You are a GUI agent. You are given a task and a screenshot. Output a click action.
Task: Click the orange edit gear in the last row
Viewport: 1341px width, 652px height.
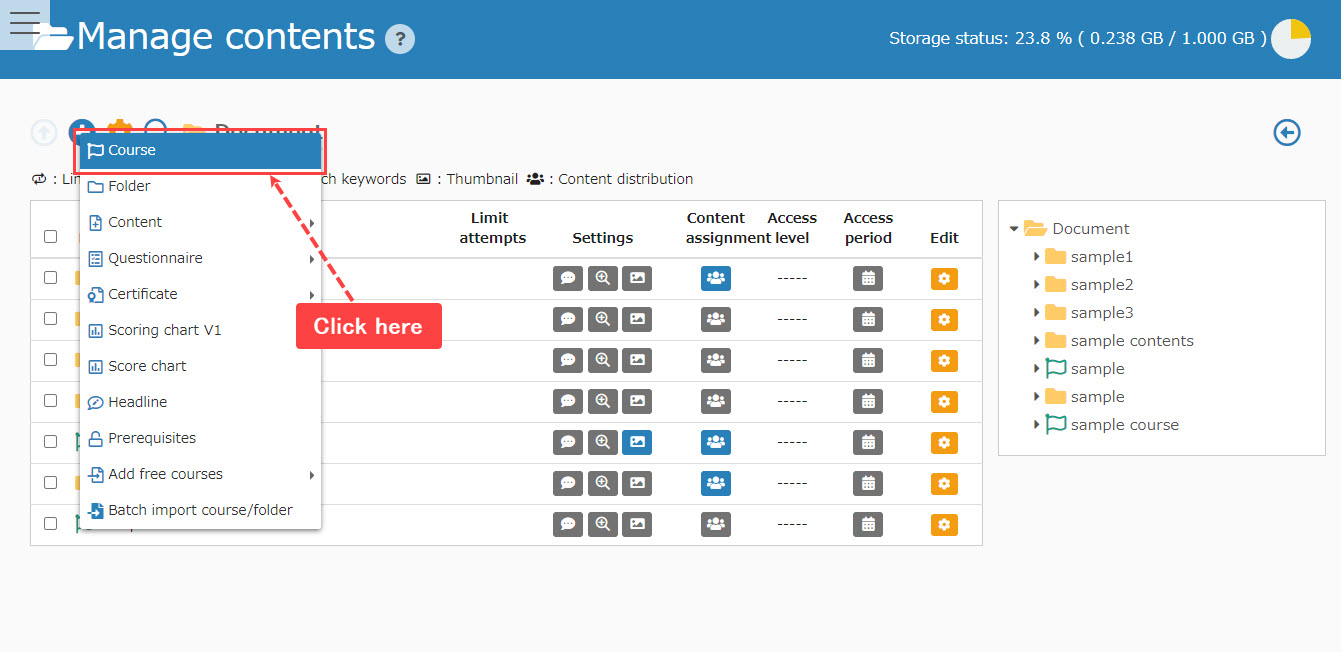(944, 524)
